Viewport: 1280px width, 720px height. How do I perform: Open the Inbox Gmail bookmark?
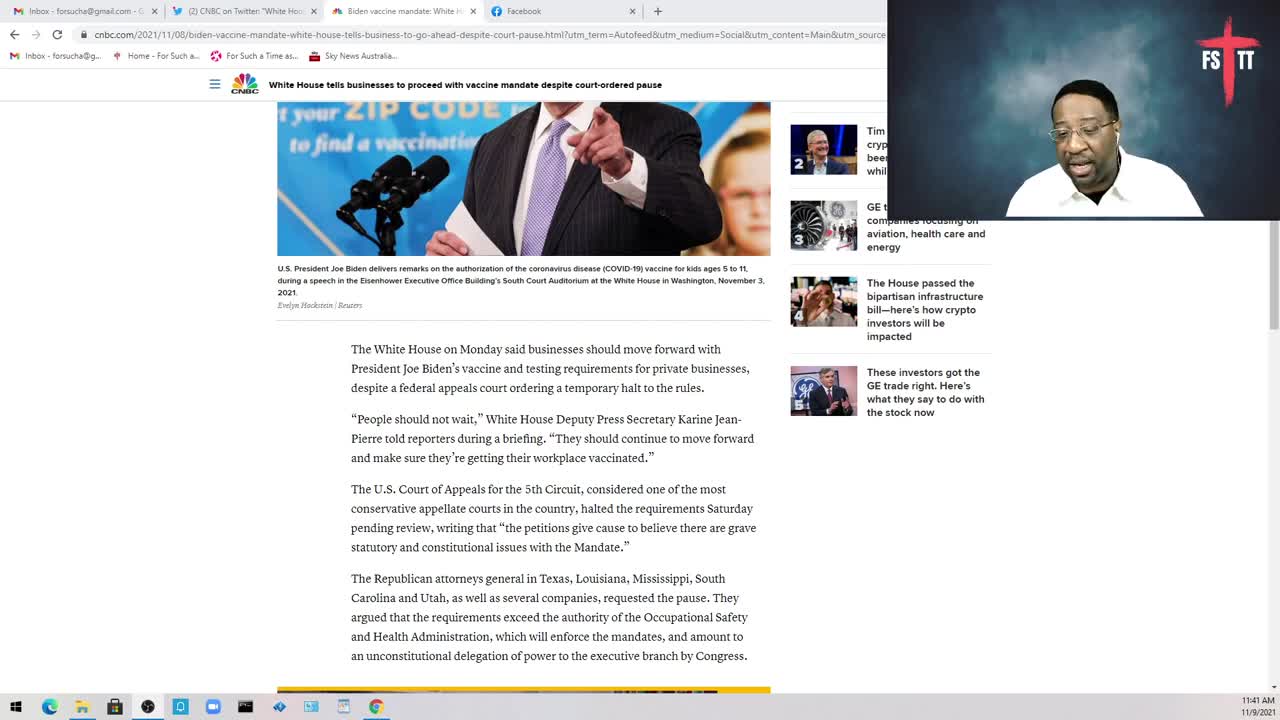point(56,56)
